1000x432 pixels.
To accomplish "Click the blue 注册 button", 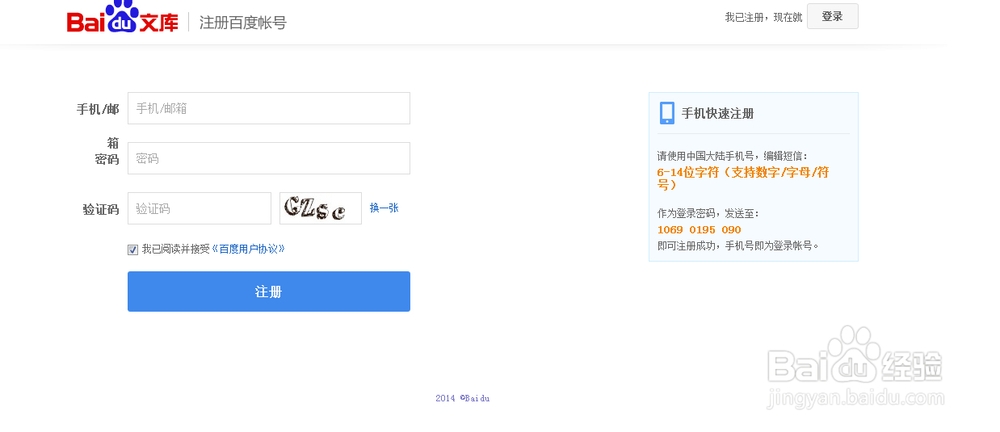I will [x=268, y=292].
